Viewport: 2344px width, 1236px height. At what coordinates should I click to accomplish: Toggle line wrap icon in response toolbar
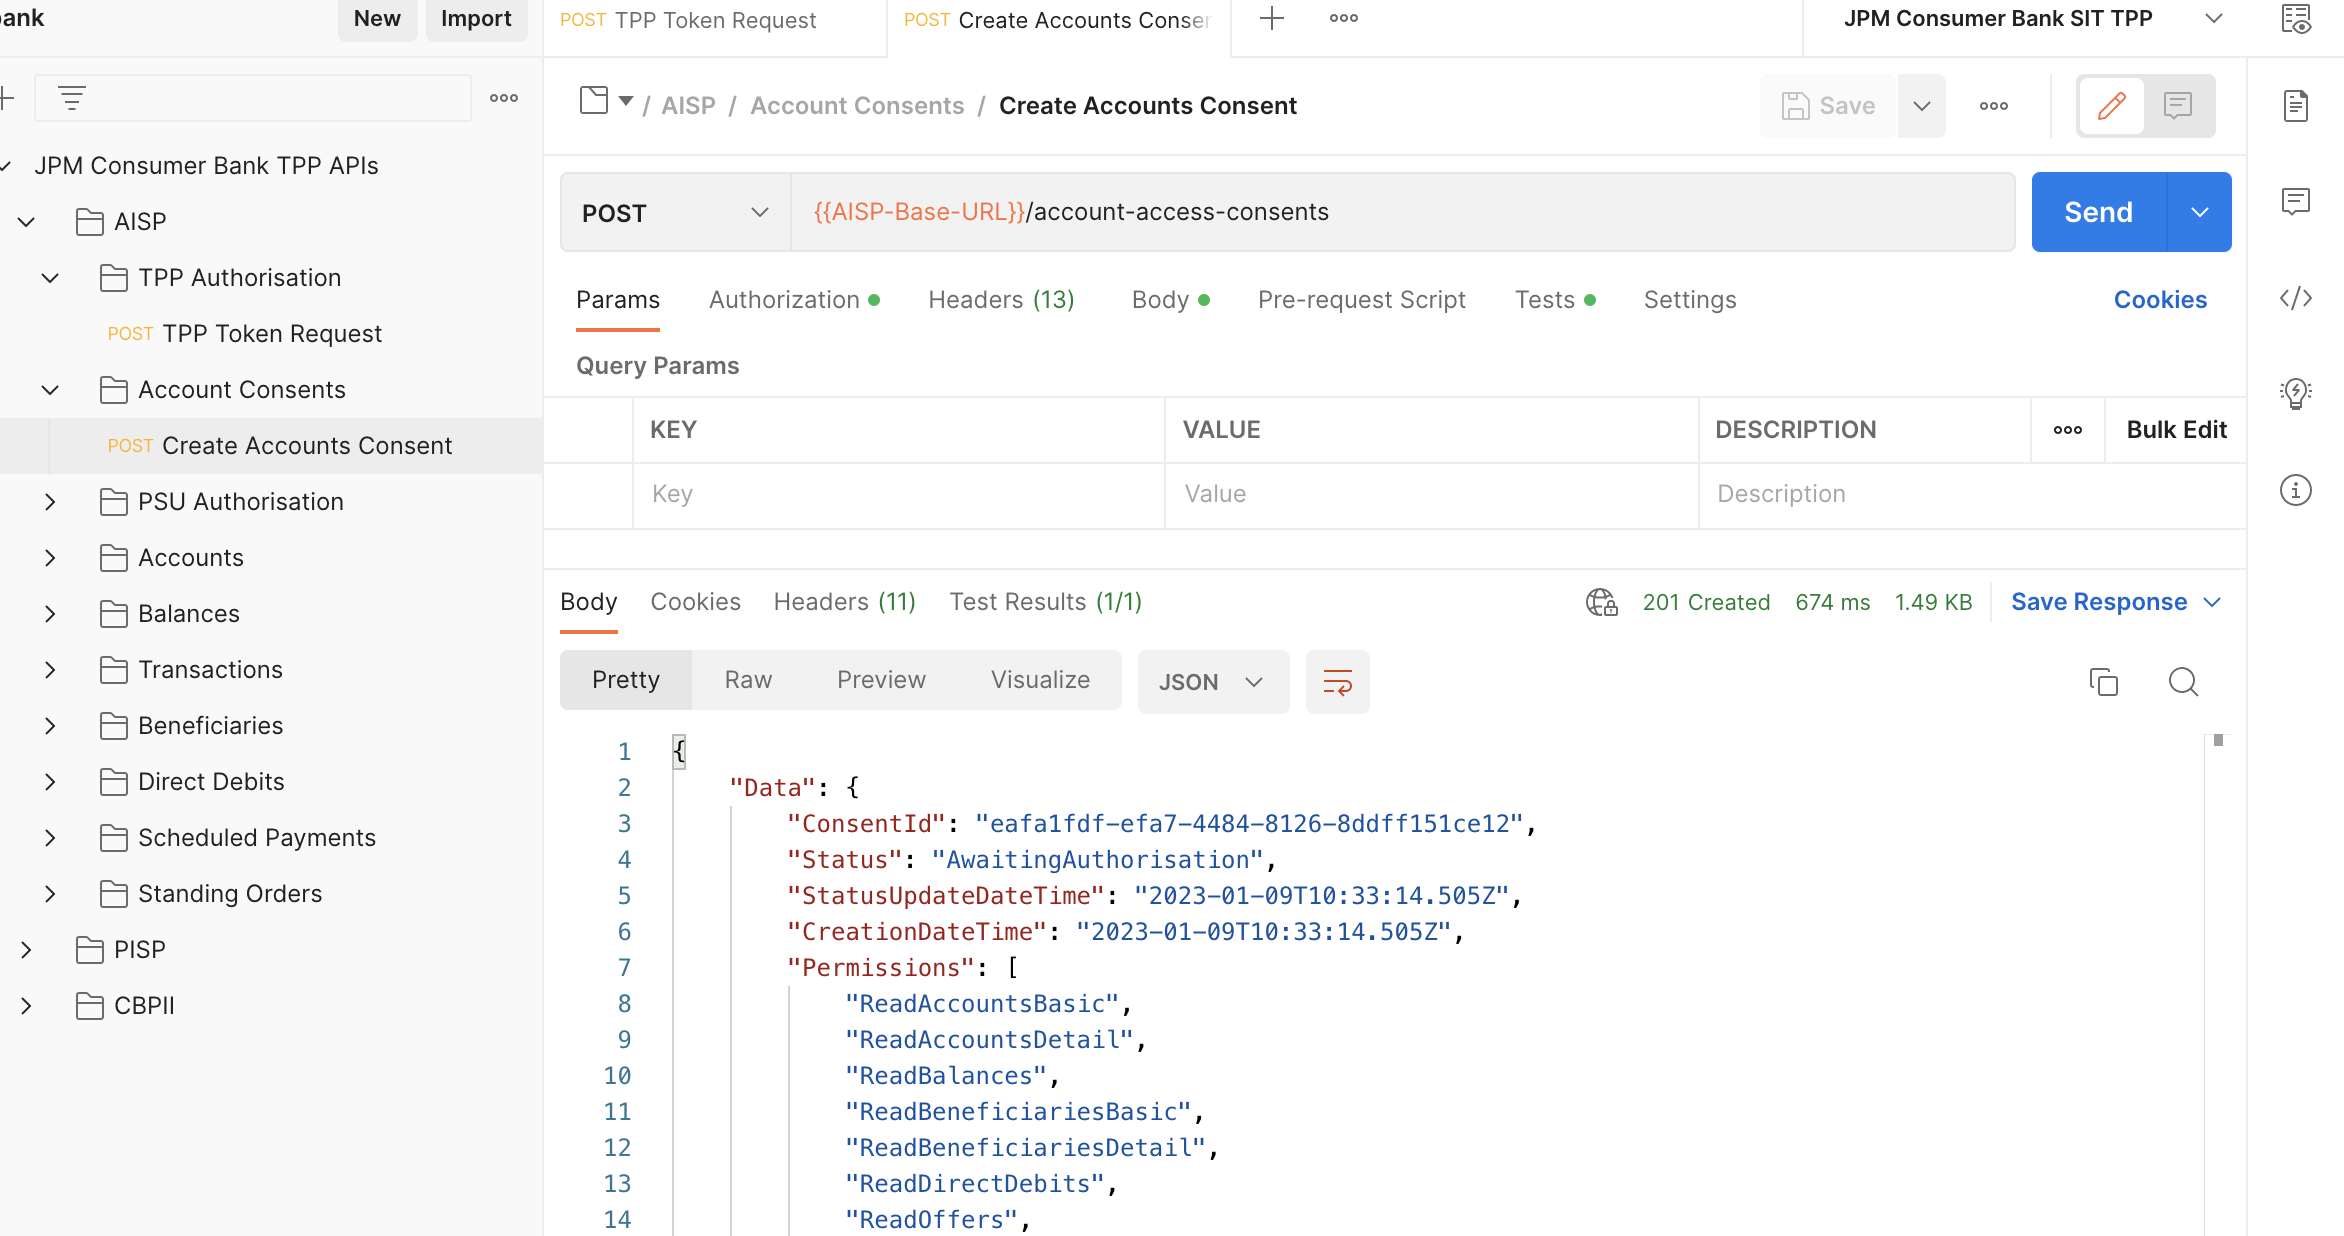pyautogui.click(x=1337, y=682)
